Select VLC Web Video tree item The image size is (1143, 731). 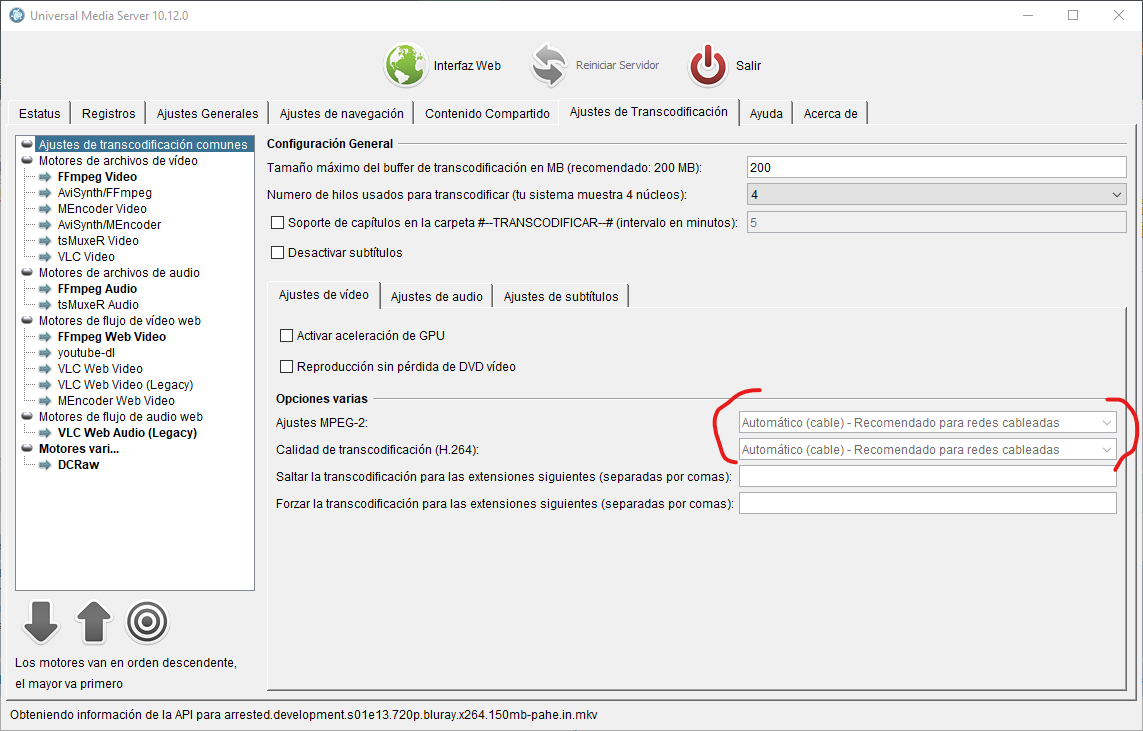pos(100,369)
